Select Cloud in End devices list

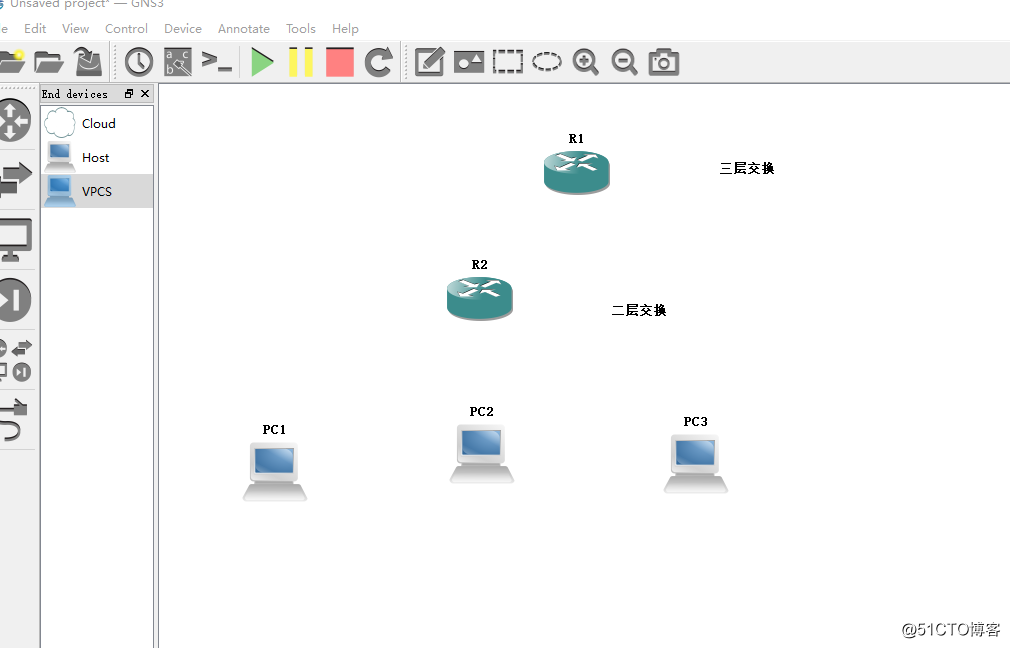click(x=97, y=124)
